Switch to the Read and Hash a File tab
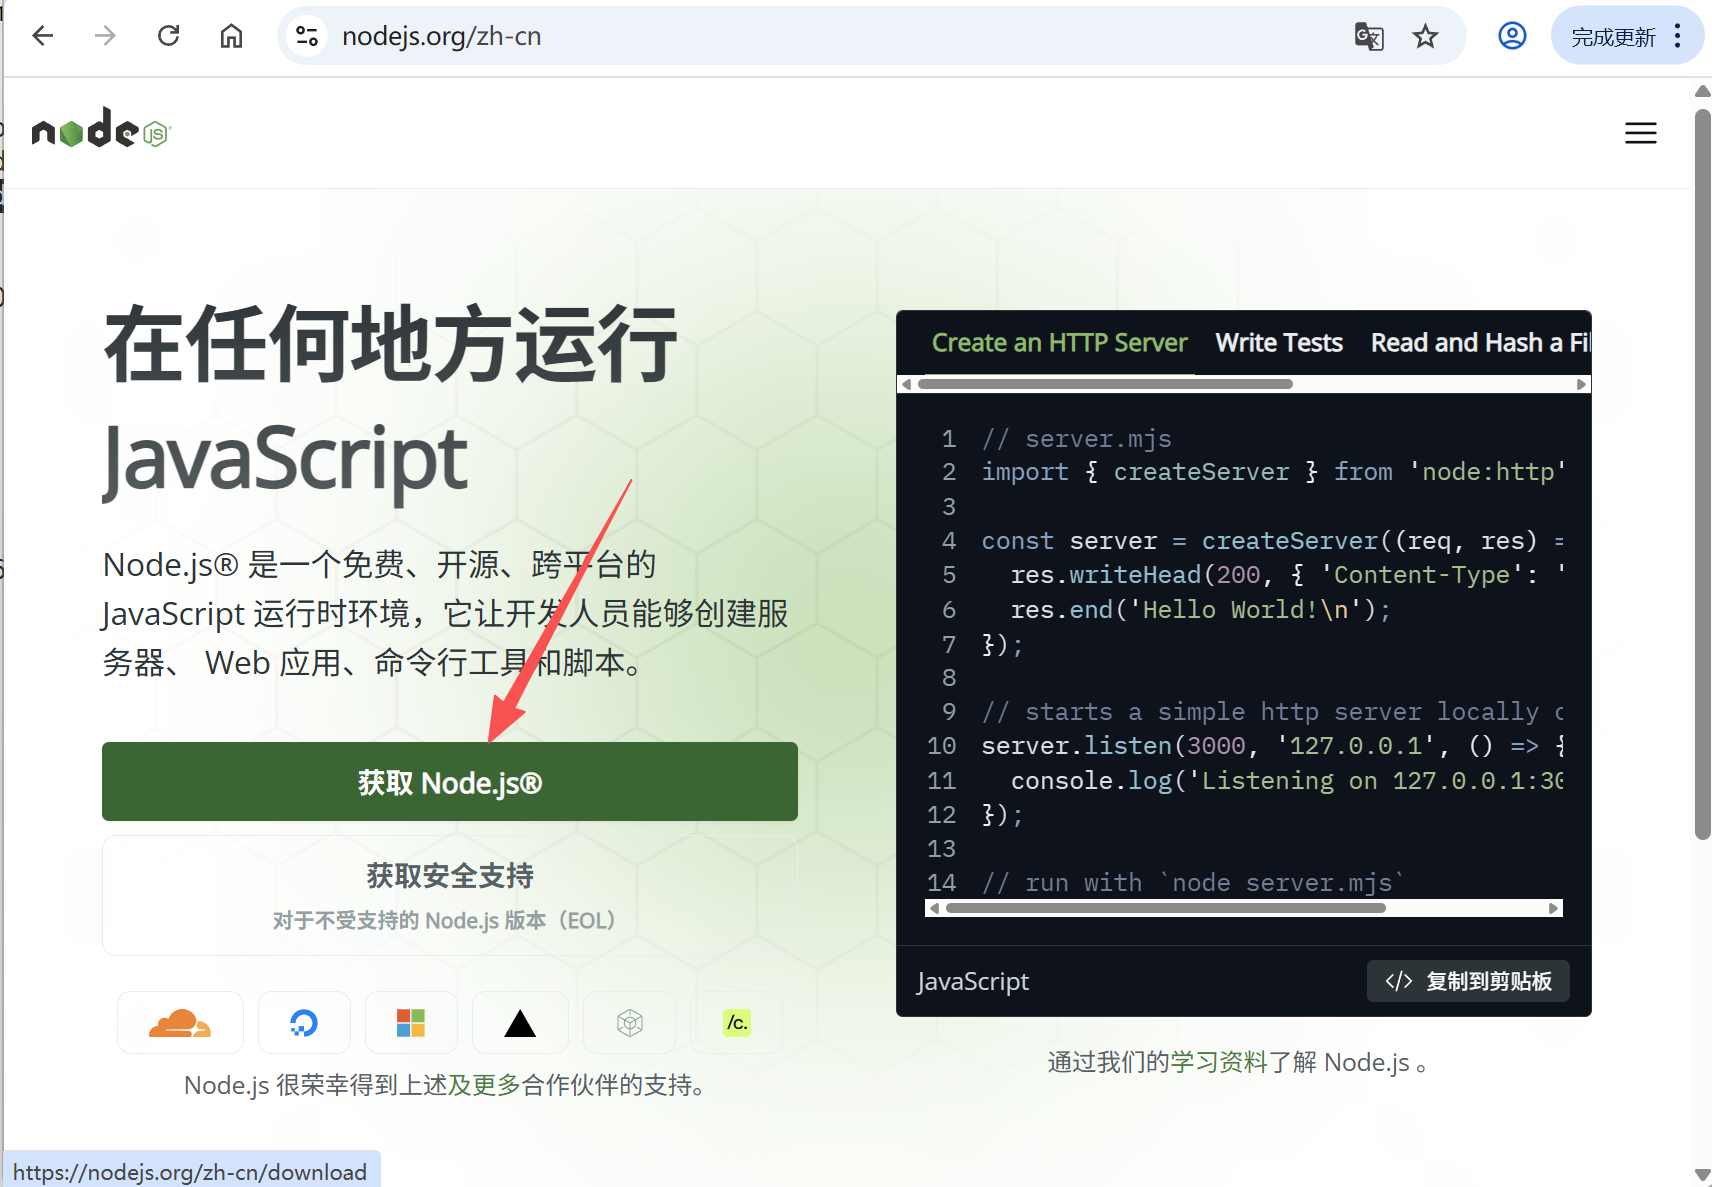 (x=1478, y=343)
